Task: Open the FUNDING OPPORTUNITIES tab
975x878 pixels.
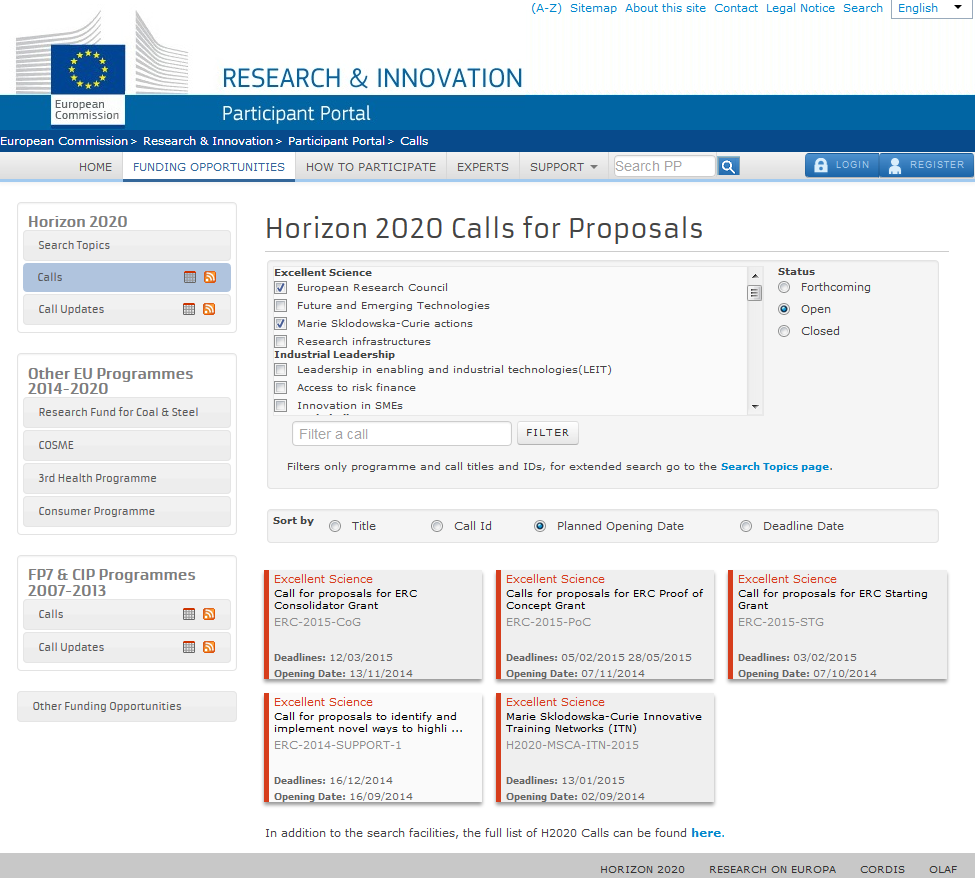Action: point(209,167)
